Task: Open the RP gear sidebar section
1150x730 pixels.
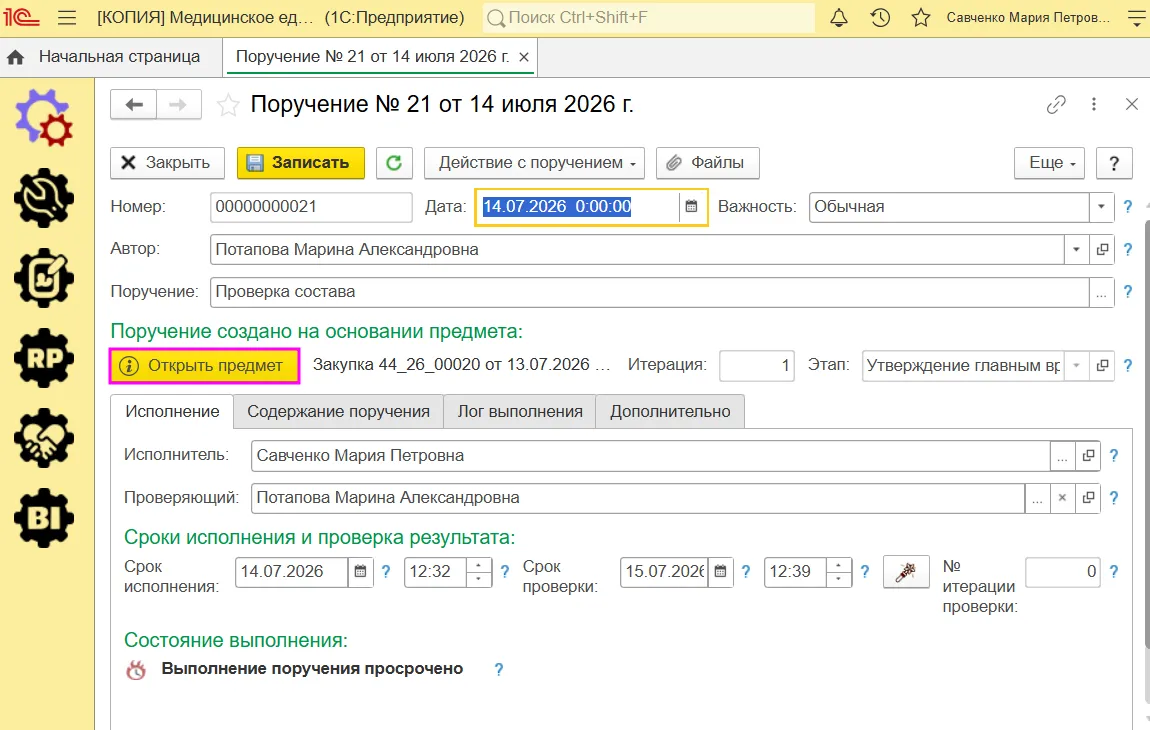Action: coord(44,358)
